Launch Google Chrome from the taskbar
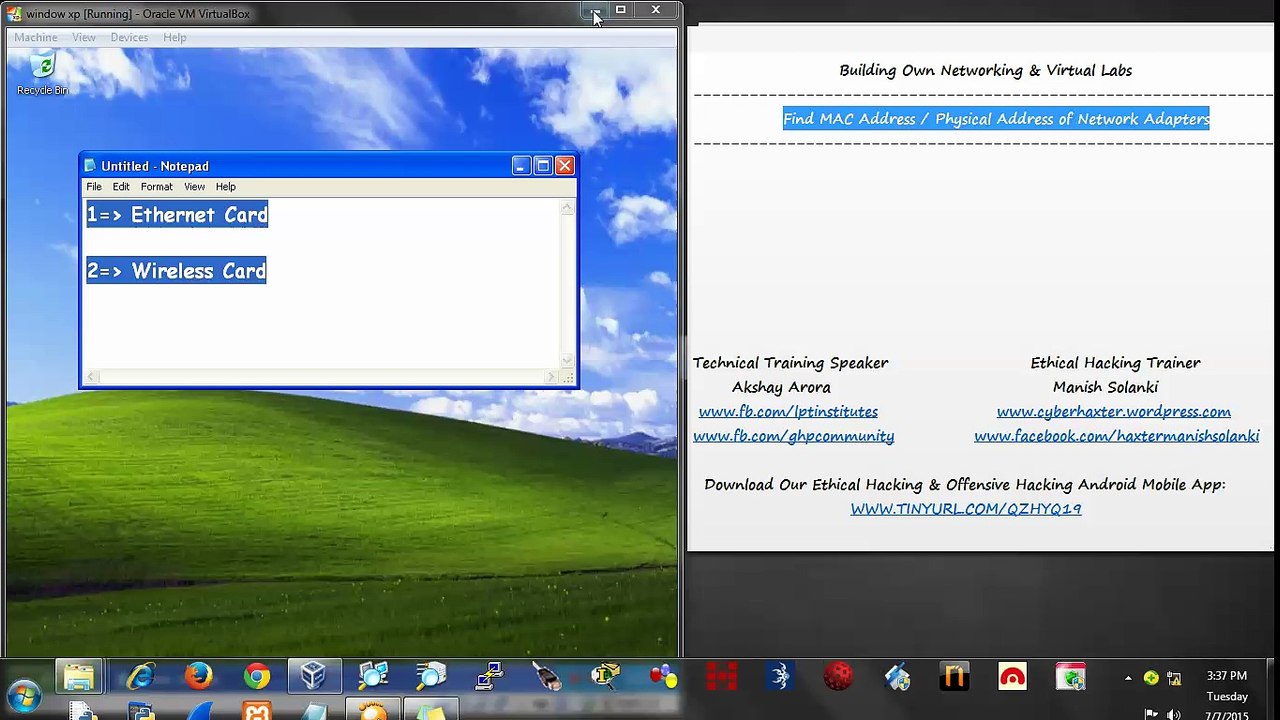This screenshot has width=1280, height=720. click(256, 677)
